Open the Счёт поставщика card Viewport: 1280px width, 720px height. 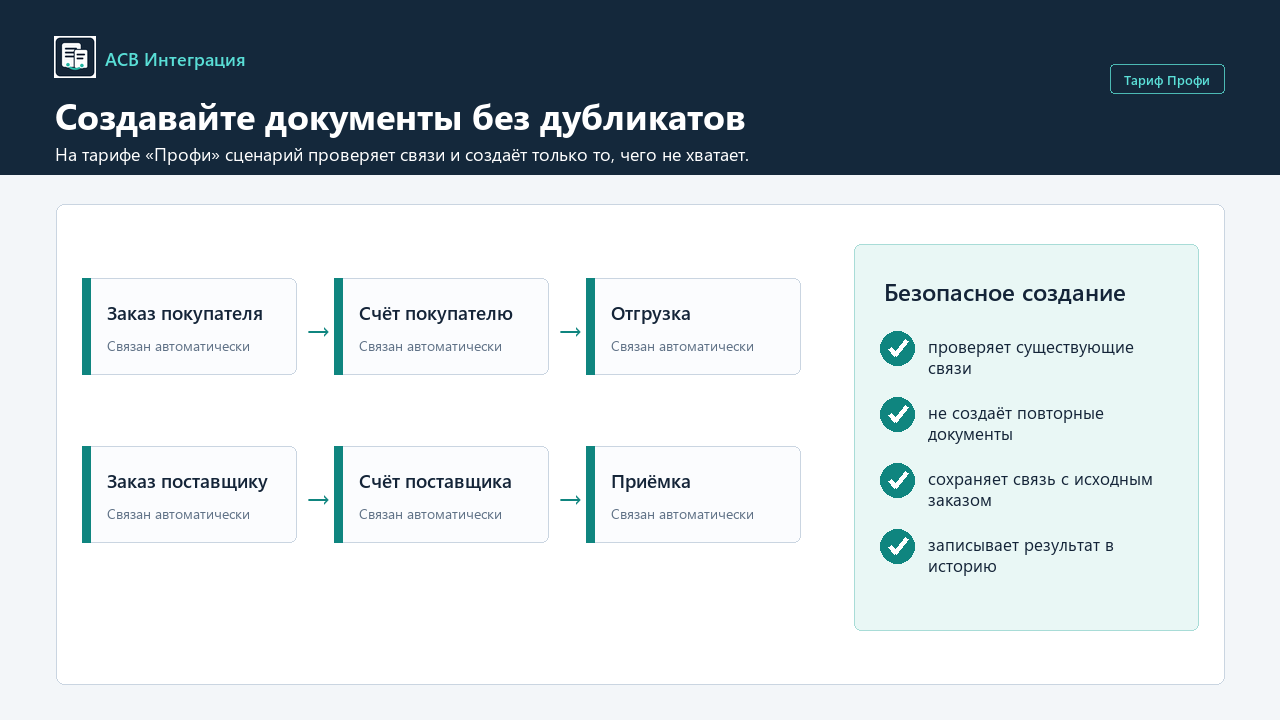(x=441, y=495)
